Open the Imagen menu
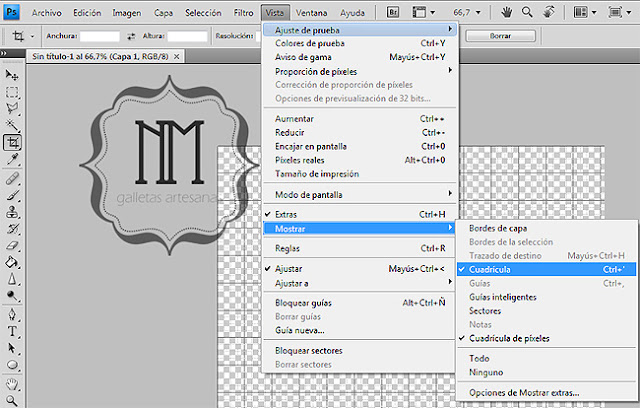The height and width of the screenshot is (408, 640). click(x=127, y=13)
